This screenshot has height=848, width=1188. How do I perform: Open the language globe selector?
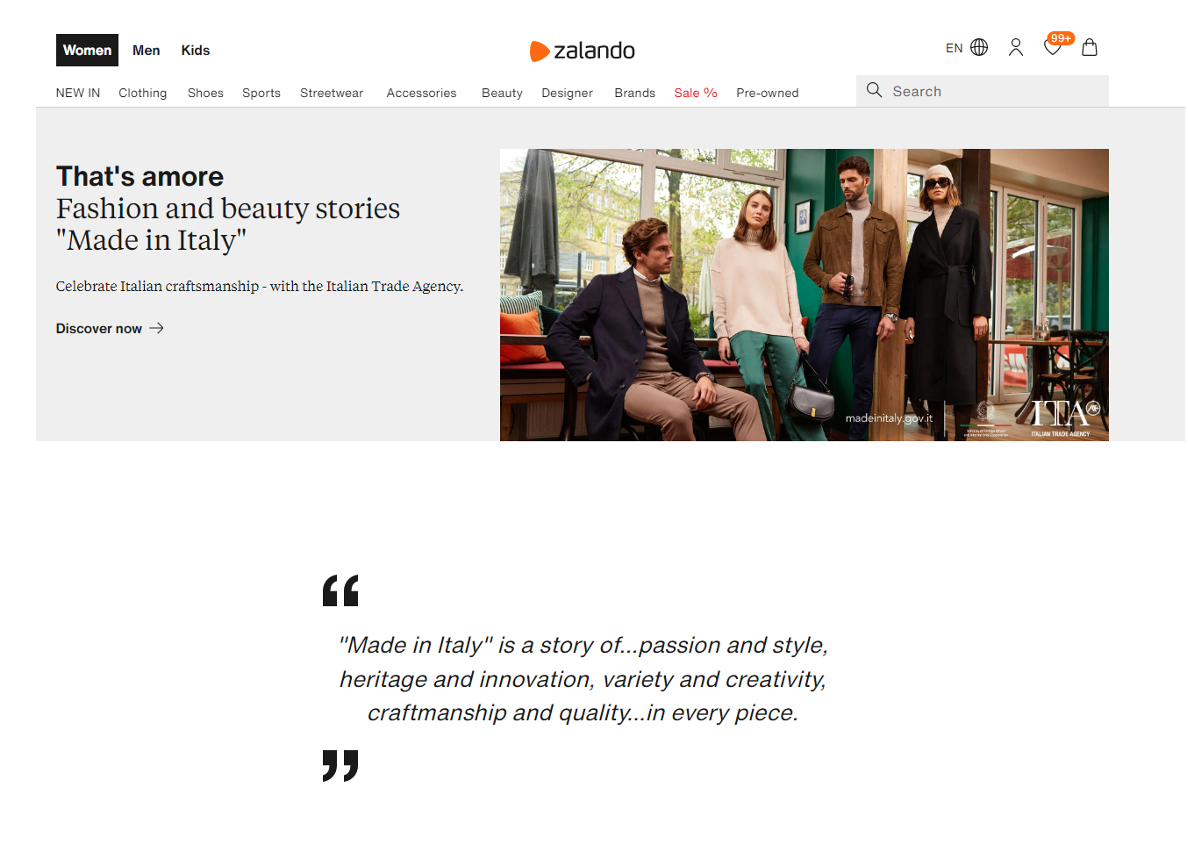coord(978,47)
